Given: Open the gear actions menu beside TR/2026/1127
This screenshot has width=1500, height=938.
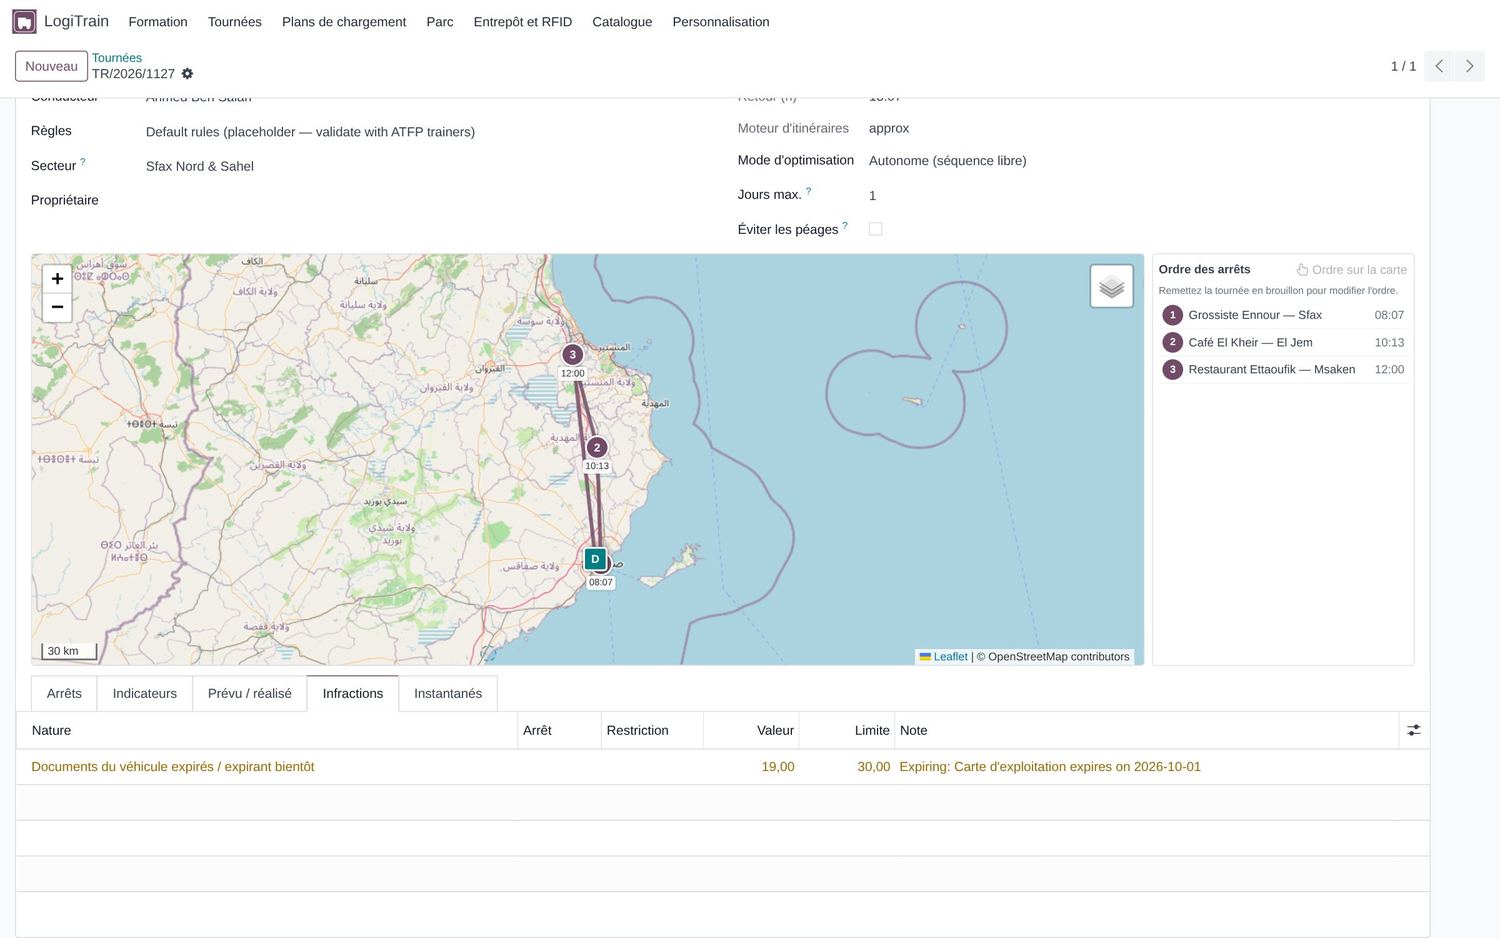Looking at the screenshot, I should click(x=187, y=74).
